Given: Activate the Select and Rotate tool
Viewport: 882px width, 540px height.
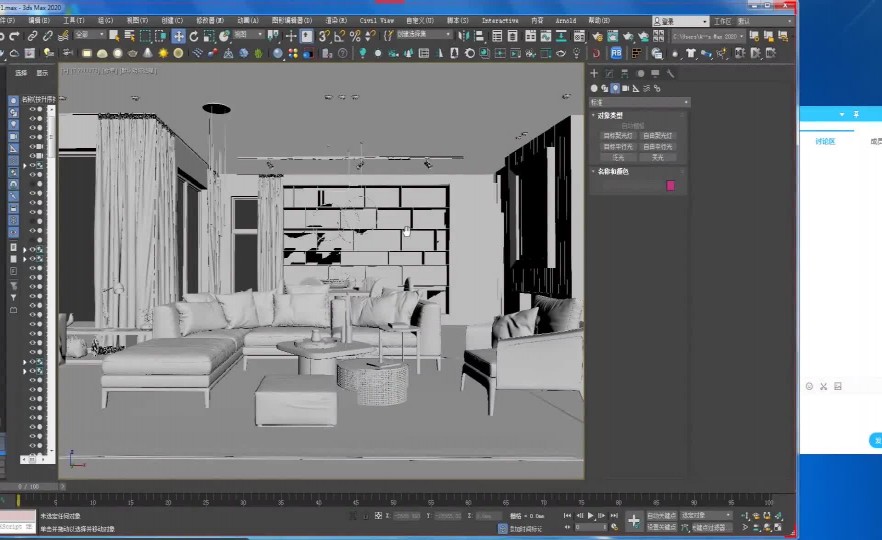Looking at the screenshot, I should point(194,37).
